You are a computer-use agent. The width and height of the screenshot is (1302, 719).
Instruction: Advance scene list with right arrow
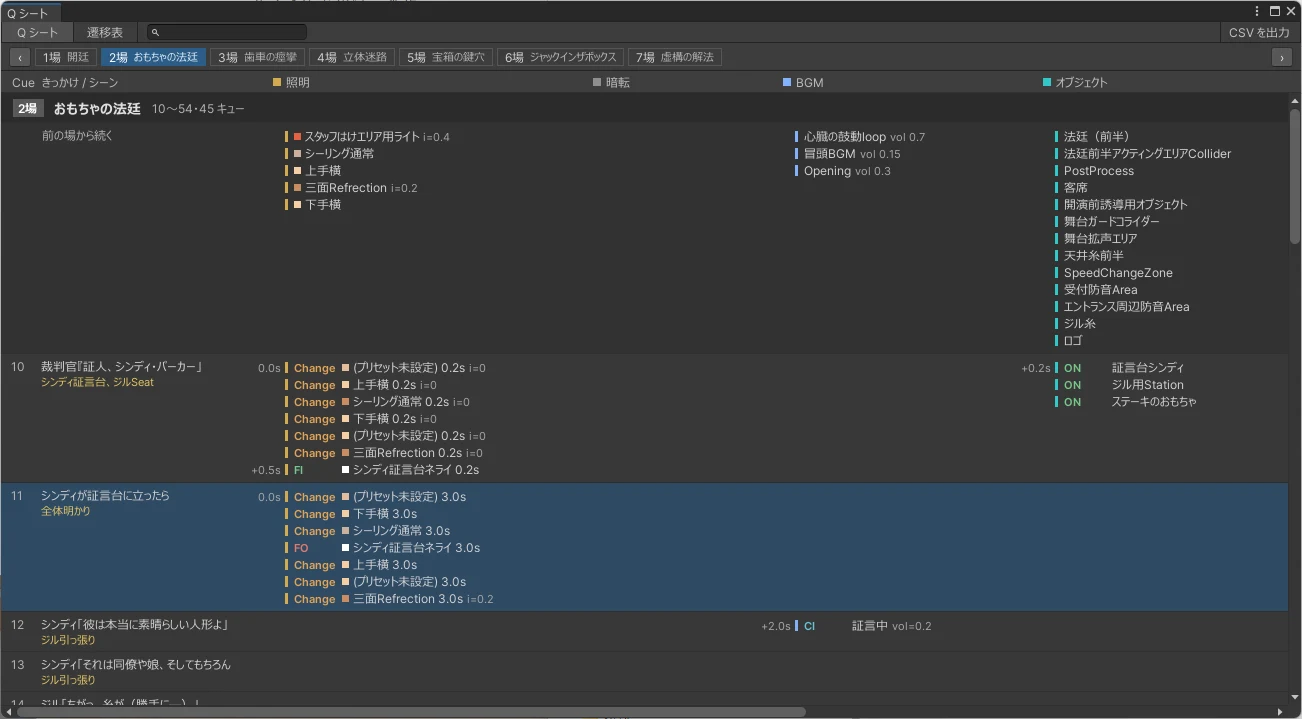tap(1282, 57)
